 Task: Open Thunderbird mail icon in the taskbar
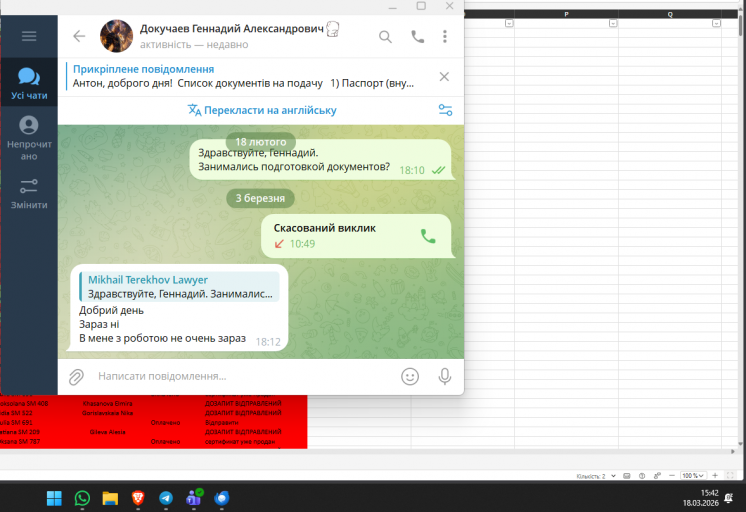click(222, 498)
